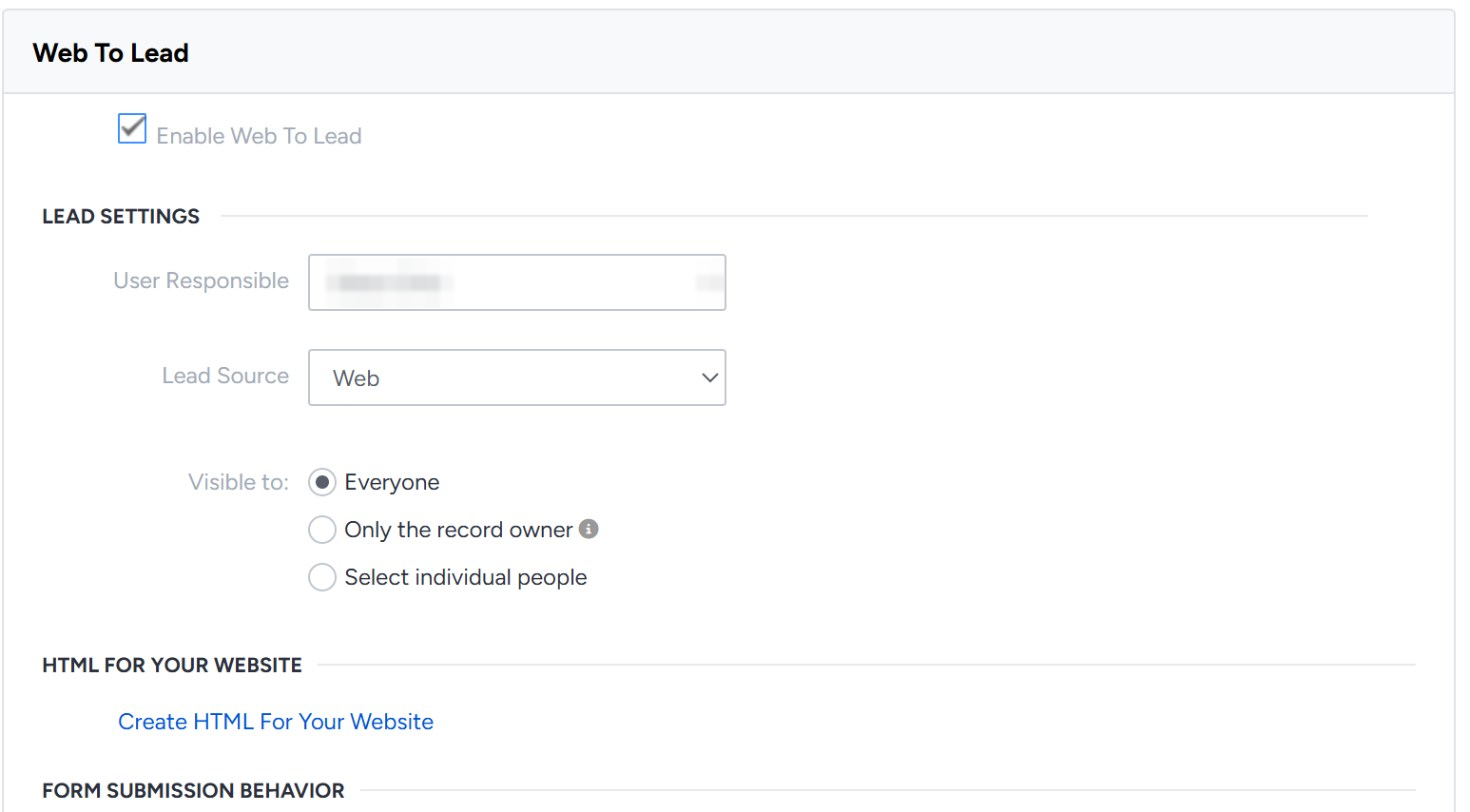
Task: Click the LEAD SETTINGS section title
Action: [x=121, y=216]
